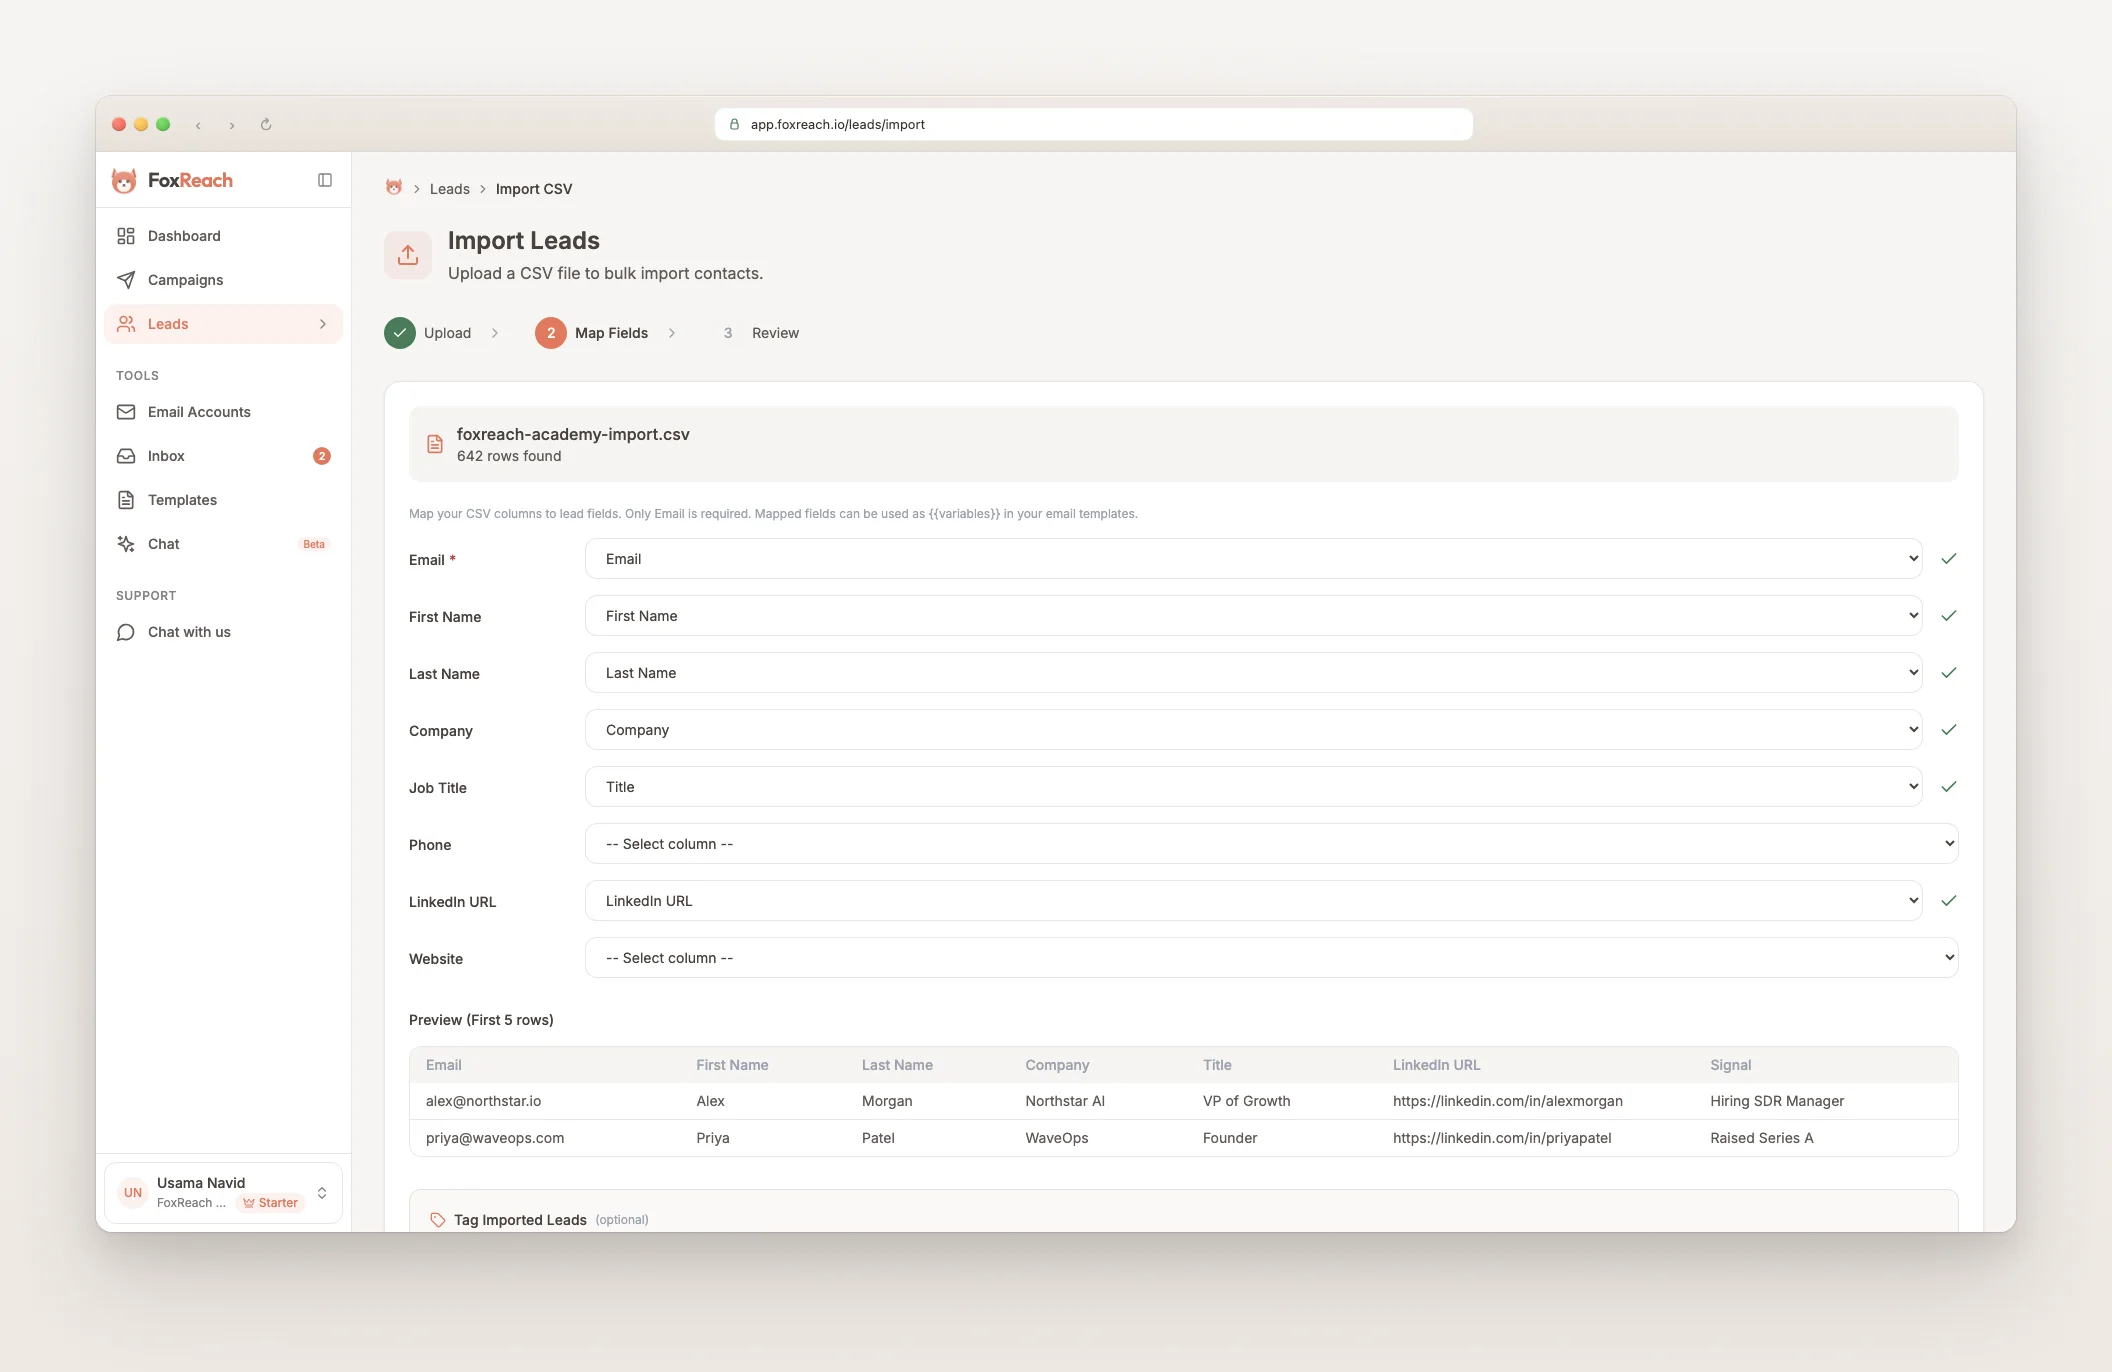Click the browser address bar
The width and height of the screenshot is (2112, 1372).
(x=1093, y=125)
